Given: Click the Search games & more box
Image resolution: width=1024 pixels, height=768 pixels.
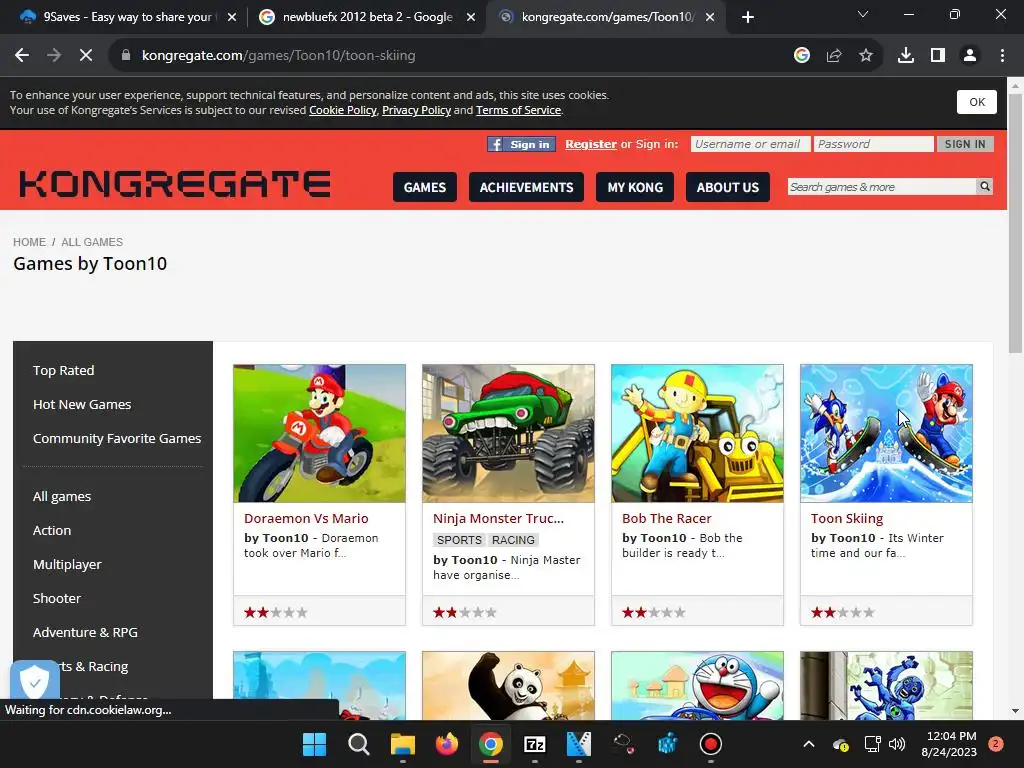Looking at the screenshot, I should (882, 187).
